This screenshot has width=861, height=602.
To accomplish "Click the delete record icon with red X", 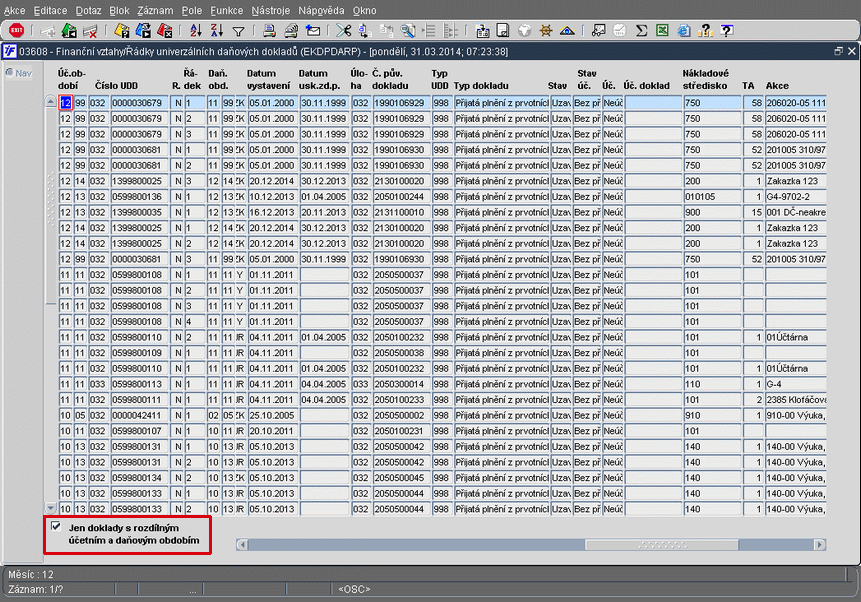I will click(90, 31).
